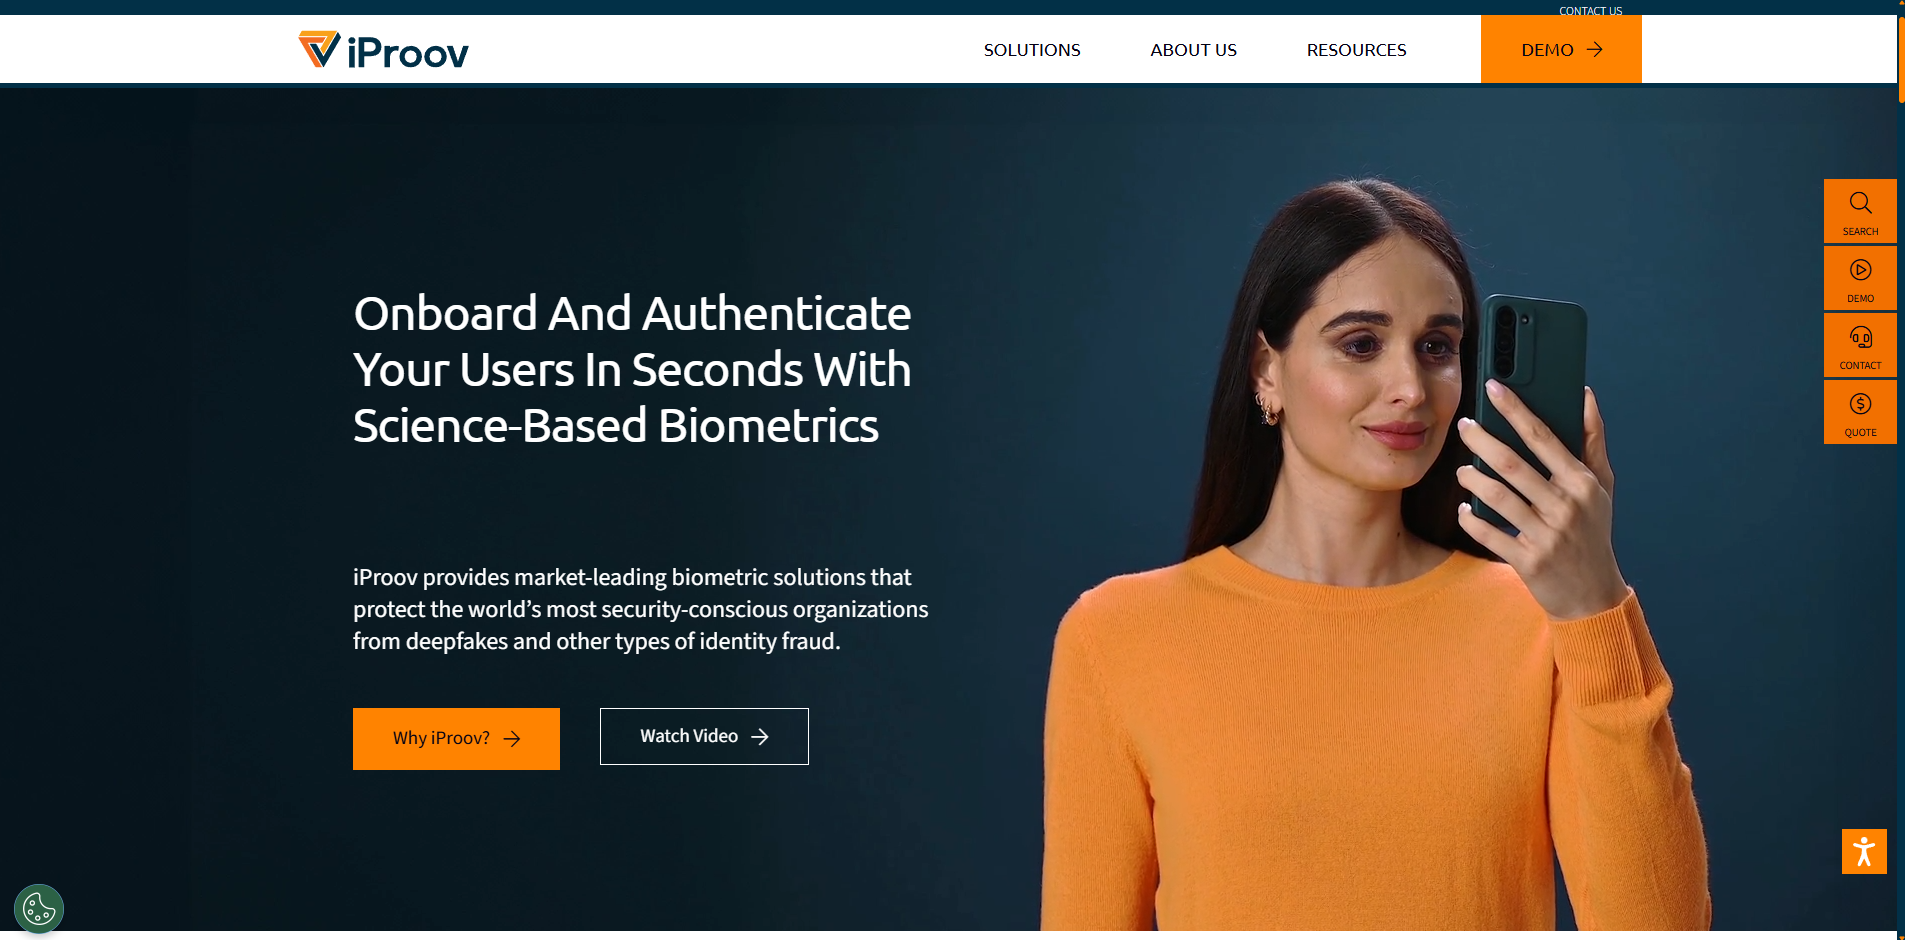Expand the RESOURCES menu

[1356, 50]
